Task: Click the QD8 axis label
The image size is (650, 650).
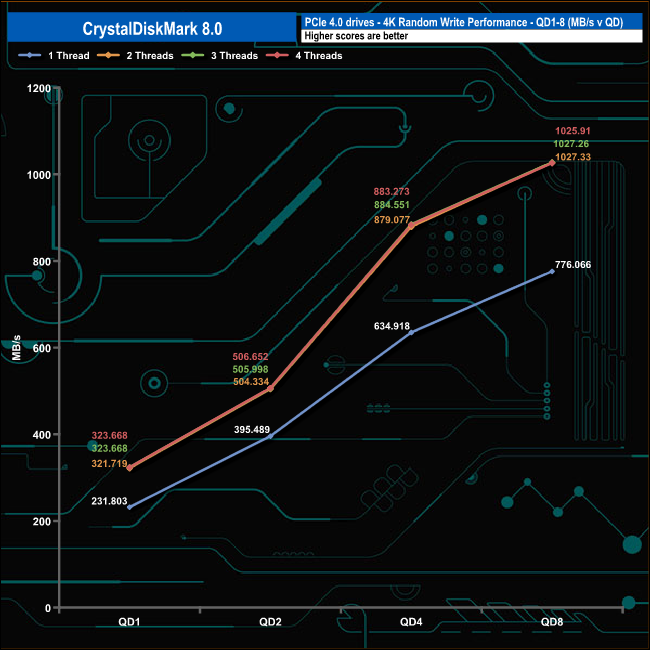Action: pos(552,622)
